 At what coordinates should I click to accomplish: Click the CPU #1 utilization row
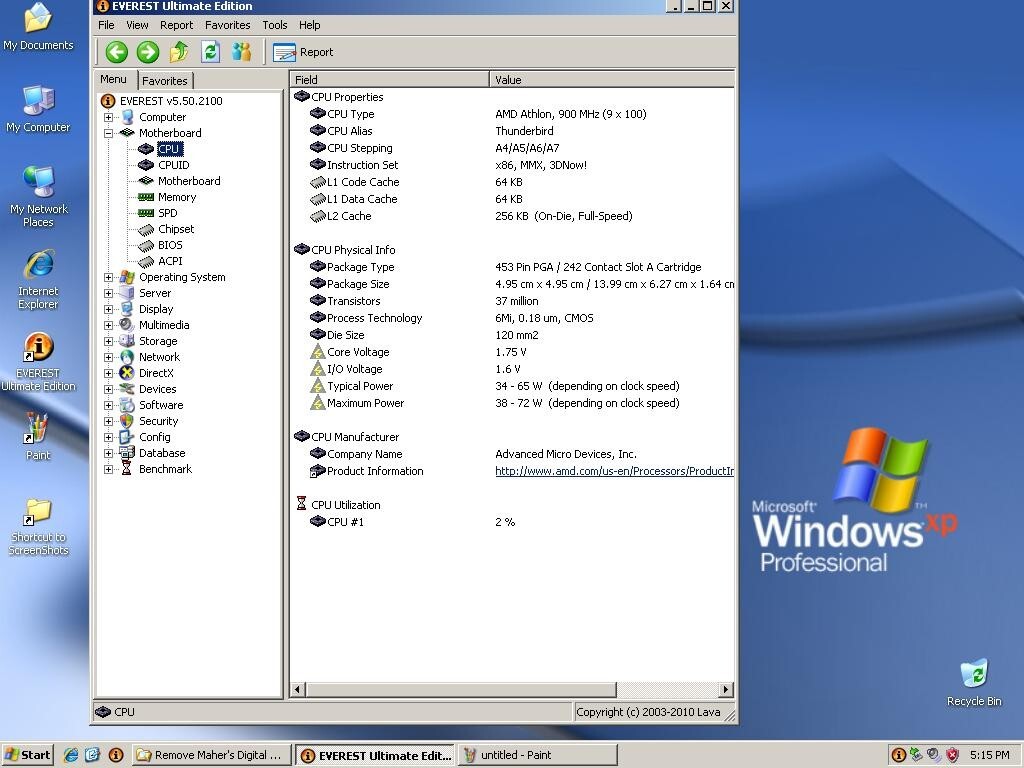(512, 522)
